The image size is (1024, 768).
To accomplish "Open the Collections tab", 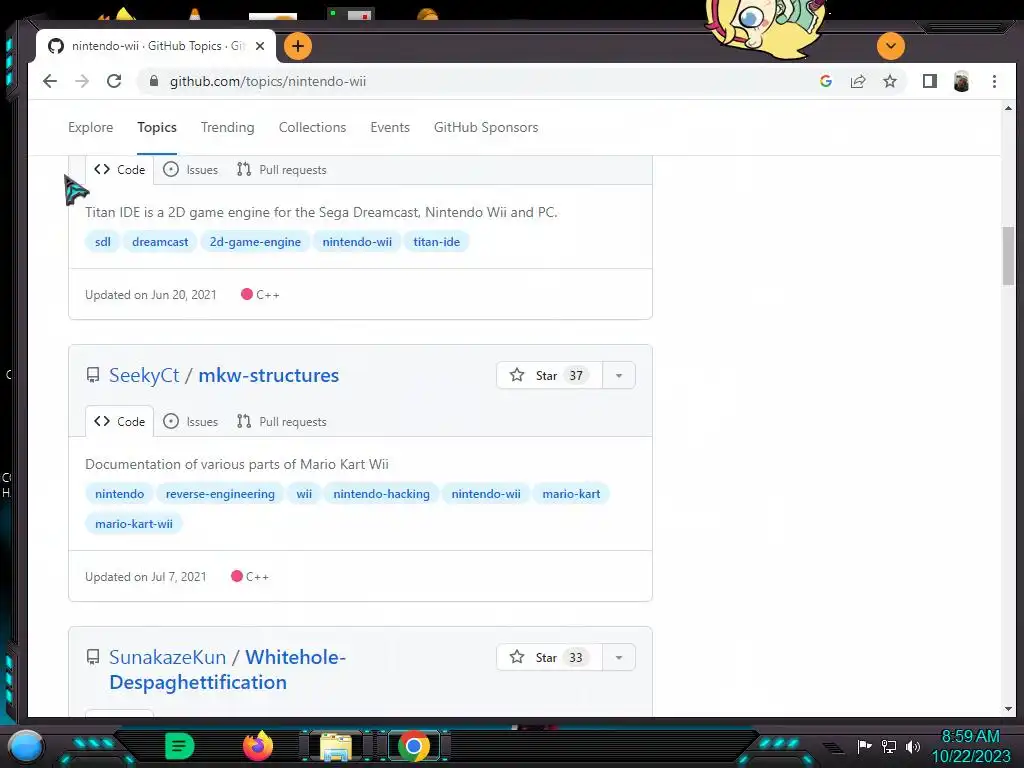I will [312, 127].
